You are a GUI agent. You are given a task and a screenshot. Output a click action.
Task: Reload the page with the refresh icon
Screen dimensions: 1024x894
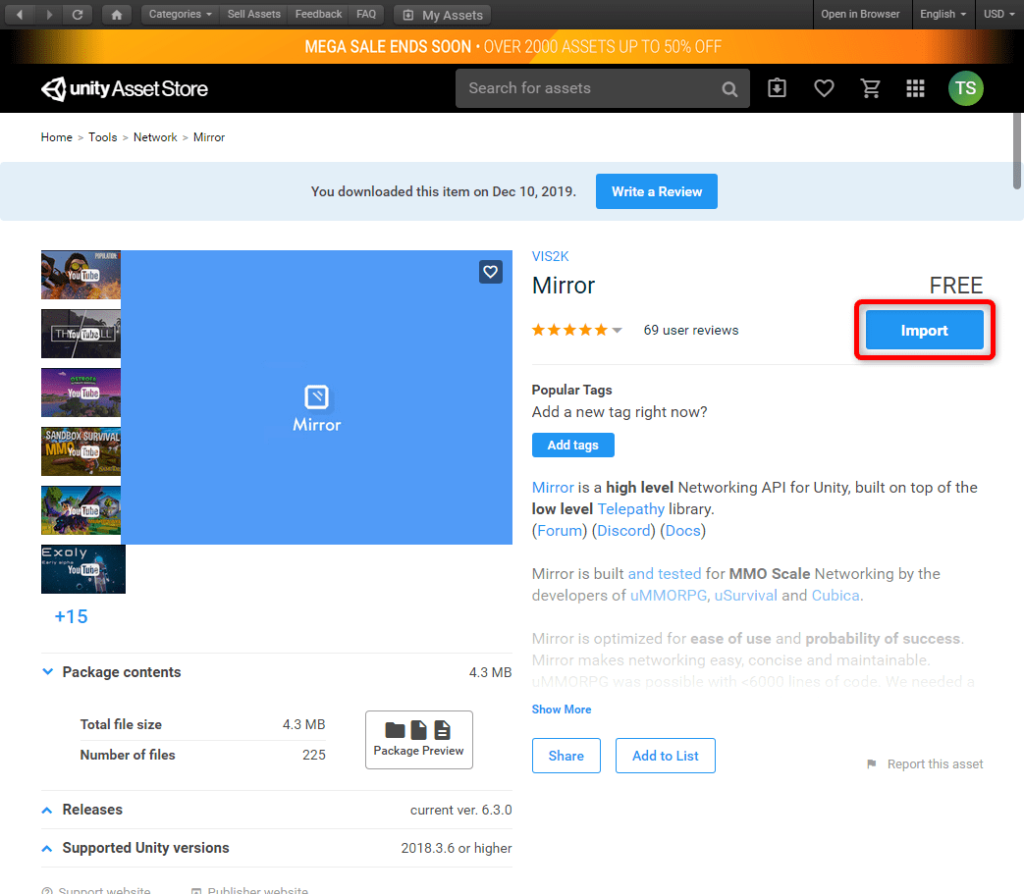pyautogui.click(x=77, y=14)
